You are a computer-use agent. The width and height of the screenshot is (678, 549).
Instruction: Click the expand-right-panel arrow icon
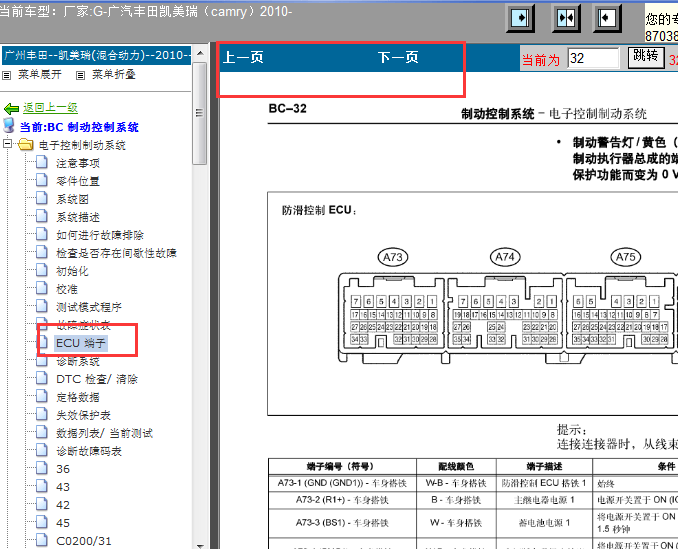pyautogui.click(x=520, y=18)
